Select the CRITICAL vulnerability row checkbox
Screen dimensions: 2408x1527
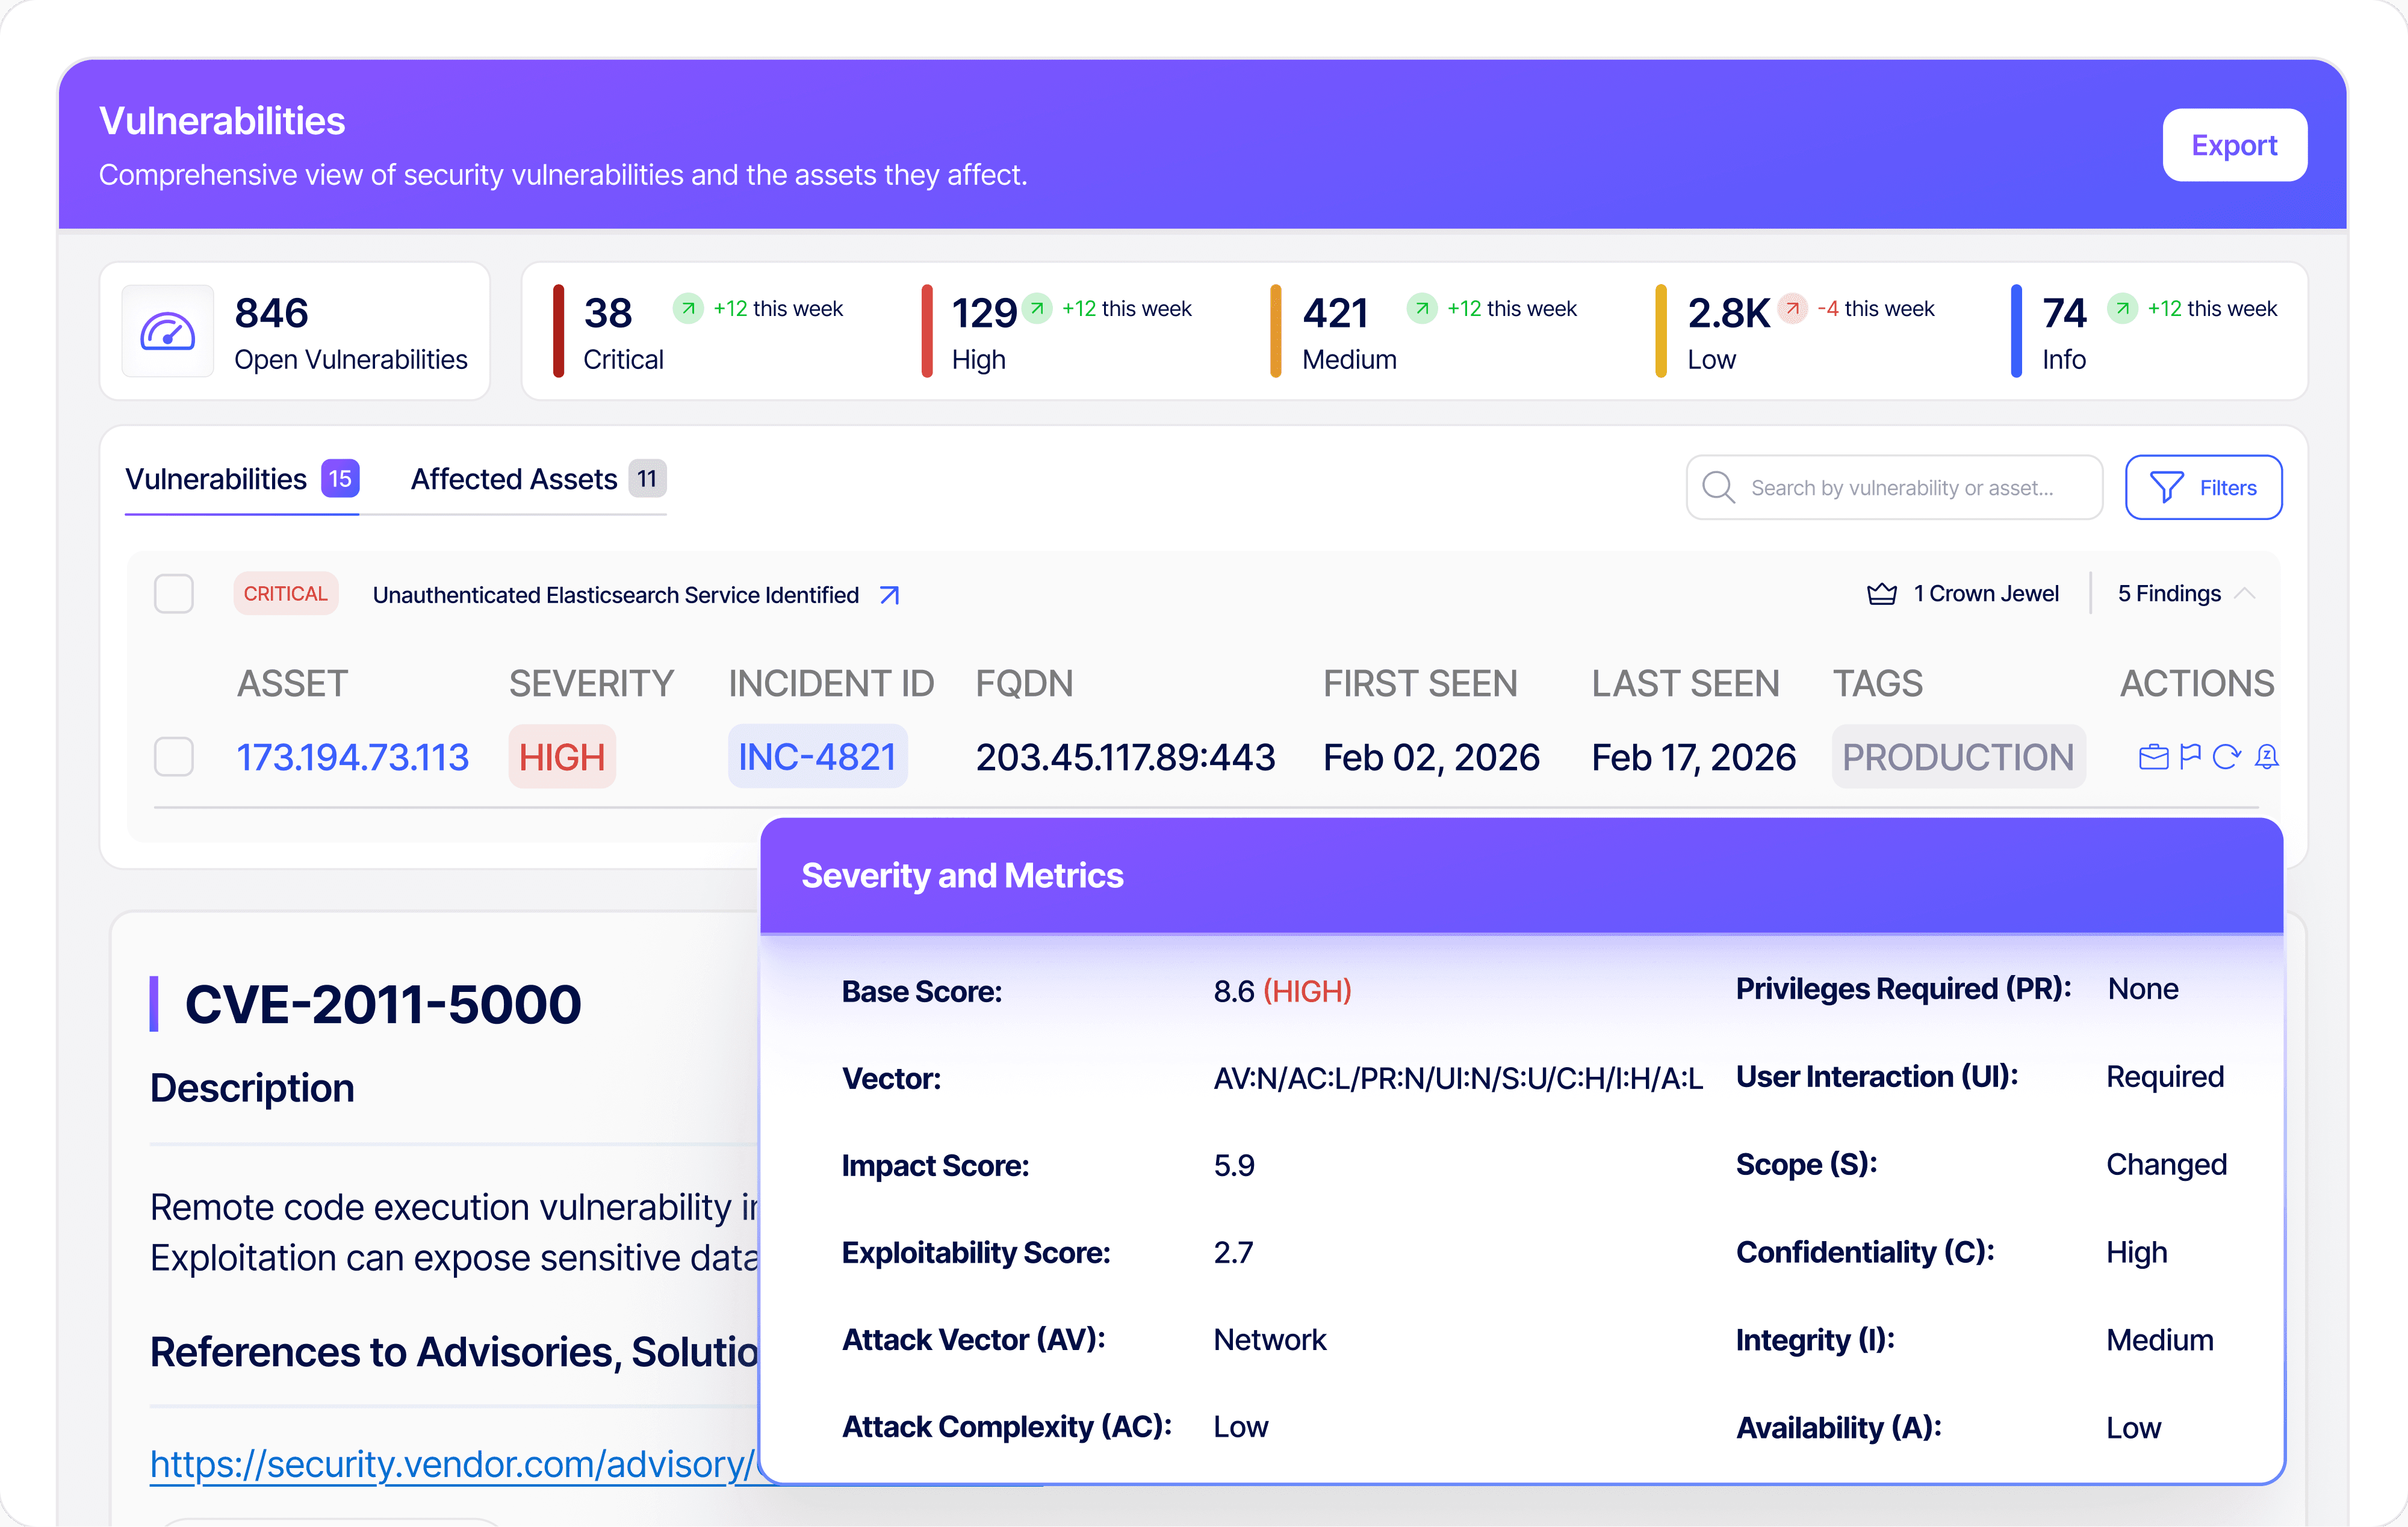(x=174, y=594)
